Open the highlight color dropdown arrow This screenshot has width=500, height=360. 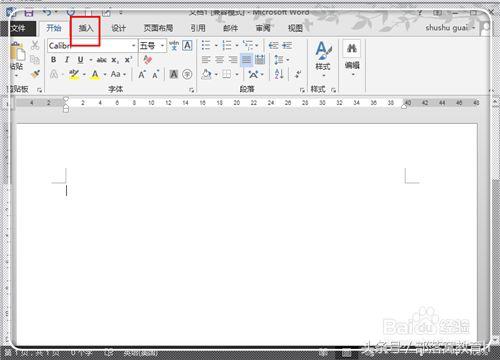pos(84,75)
